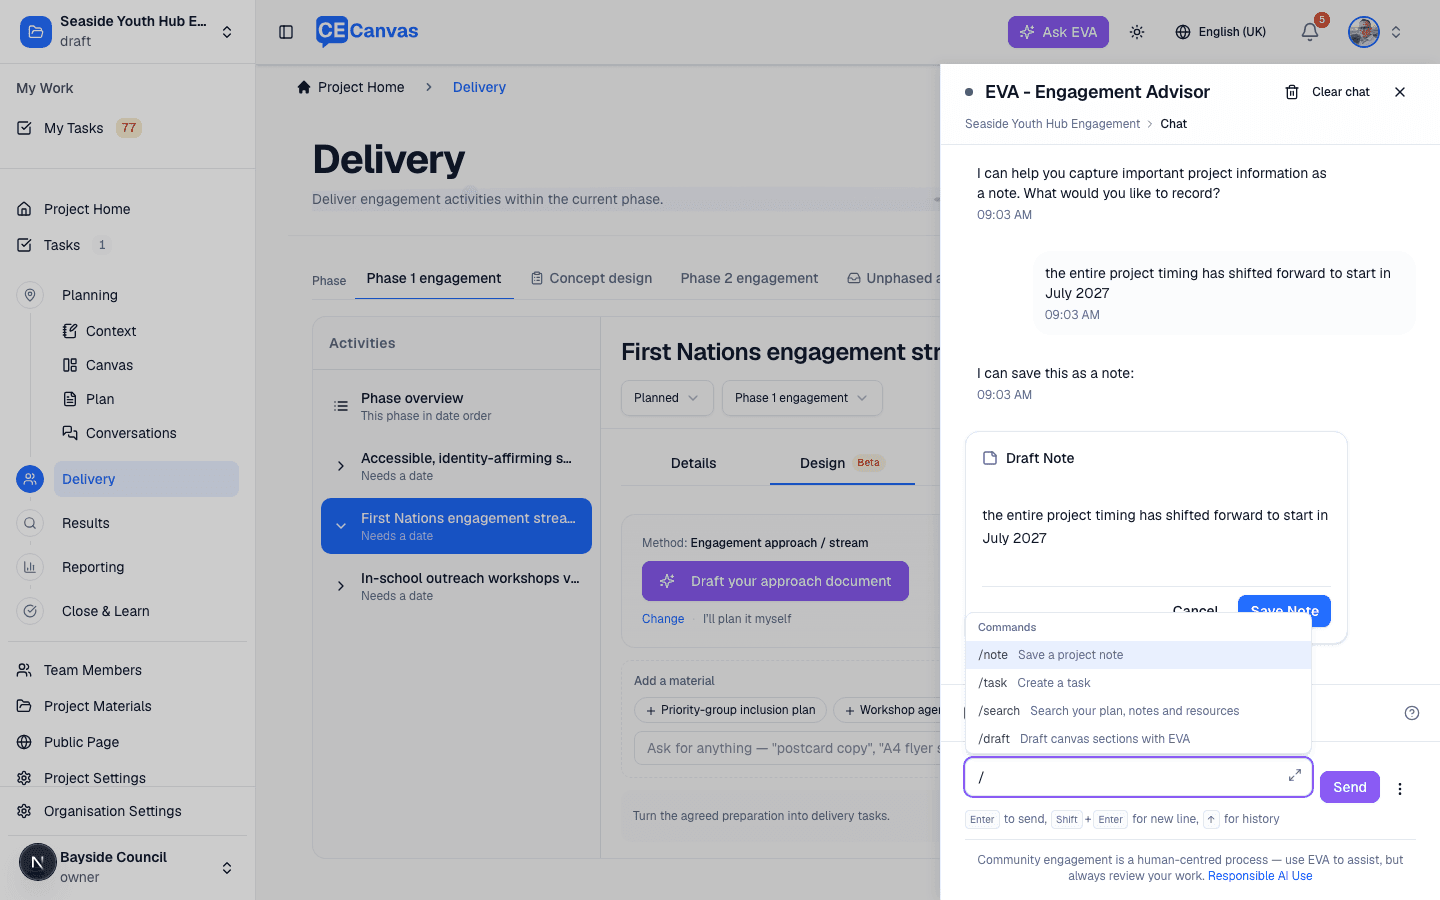Click Clear chat in EVA panel
This screenshot has width=1440, height=900.
click(x=1327, y=92)
